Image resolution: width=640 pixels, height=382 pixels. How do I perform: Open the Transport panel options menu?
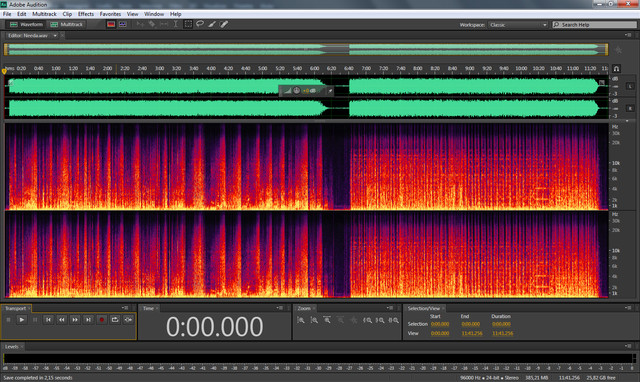pos(125,308)
